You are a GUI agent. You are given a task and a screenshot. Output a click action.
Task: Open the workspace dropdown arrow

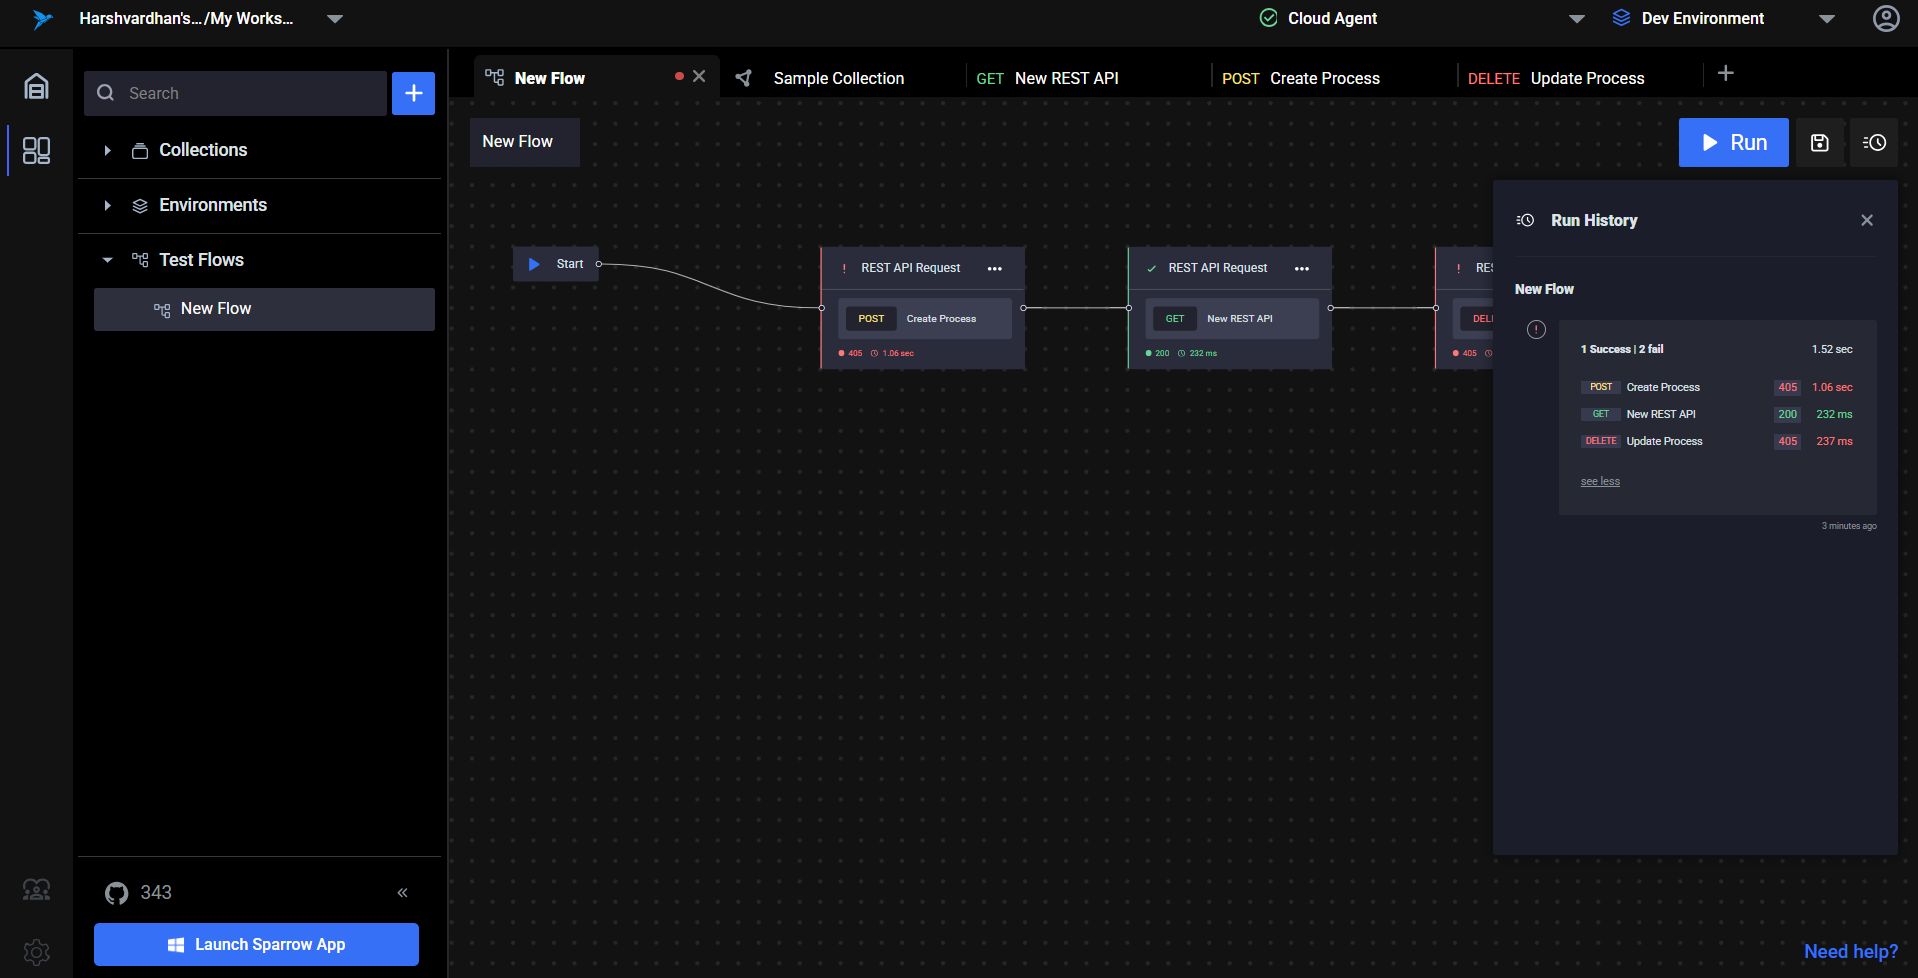336,19
